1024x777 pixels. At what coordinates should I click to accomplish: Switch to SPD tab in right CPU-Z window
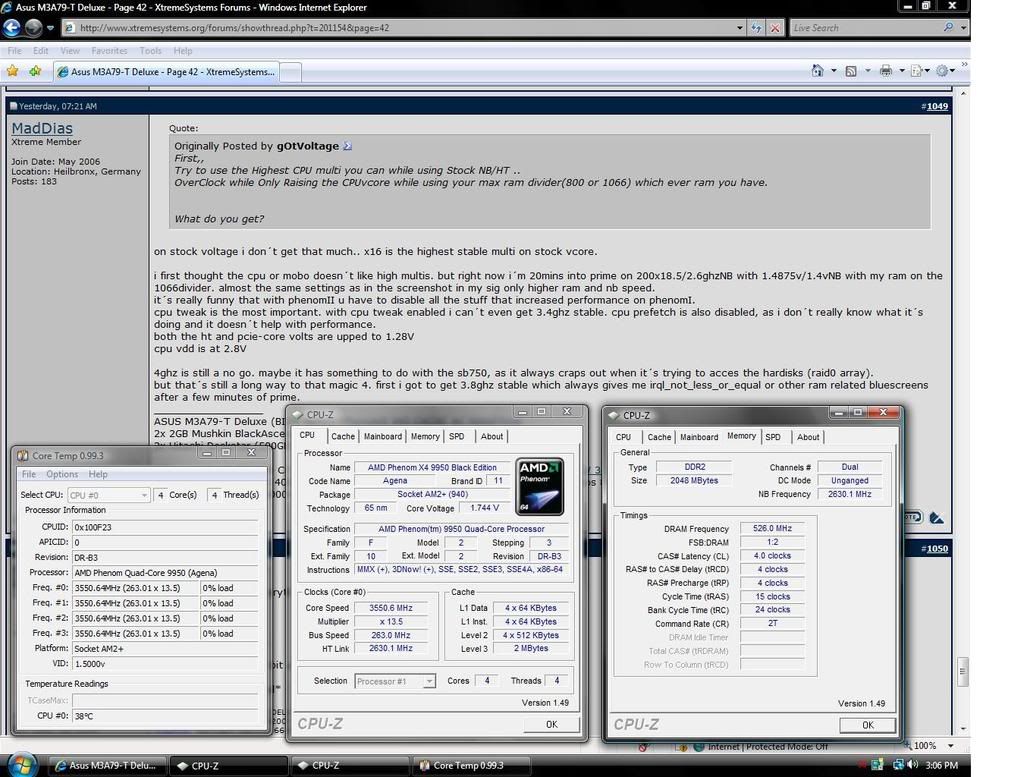773,437
